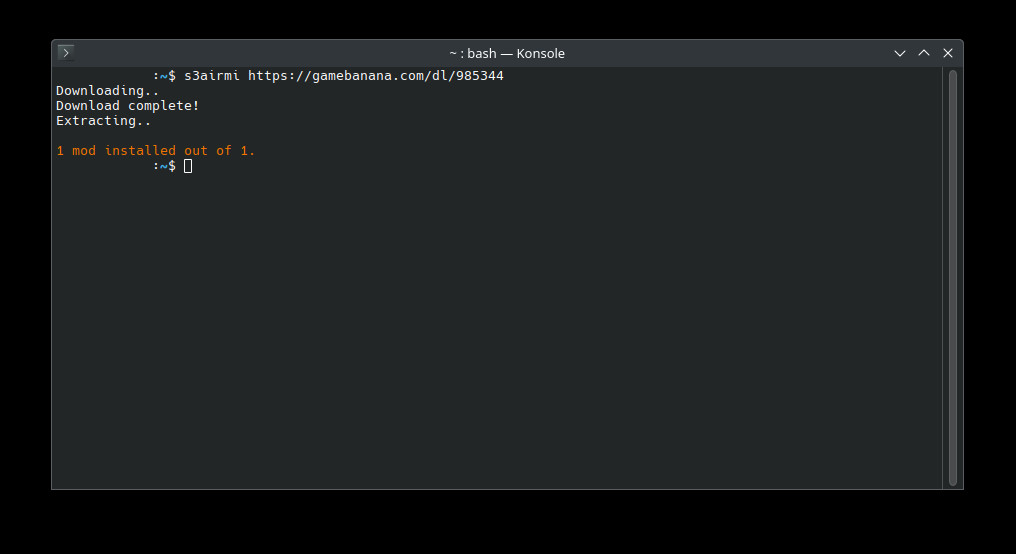Minimize the Konsole window

[x=900, y=53]
